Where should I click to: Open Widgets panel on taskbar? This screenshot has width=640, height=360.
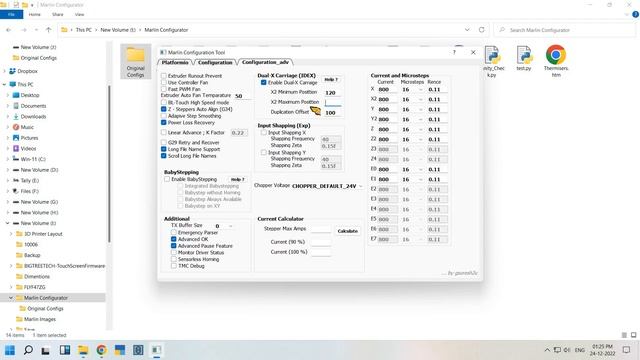tap(65, 350)
